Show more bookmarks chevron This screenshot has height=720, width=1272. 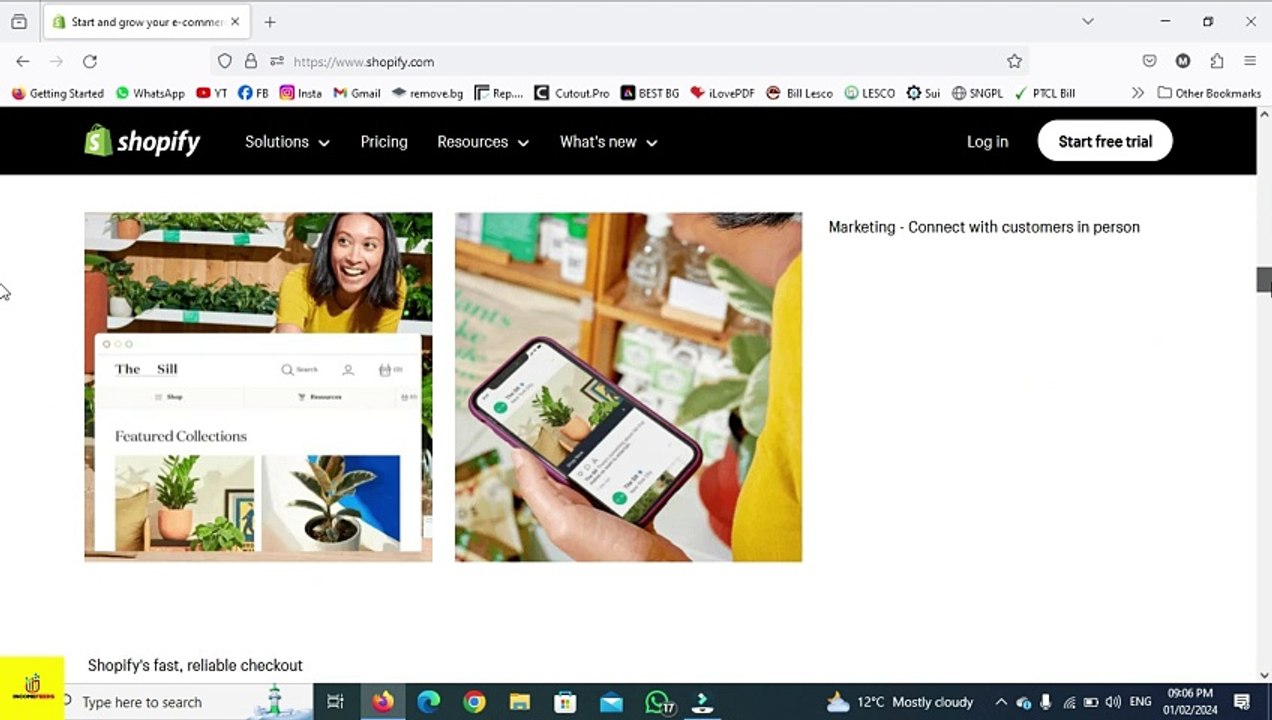pos(1138,93)
